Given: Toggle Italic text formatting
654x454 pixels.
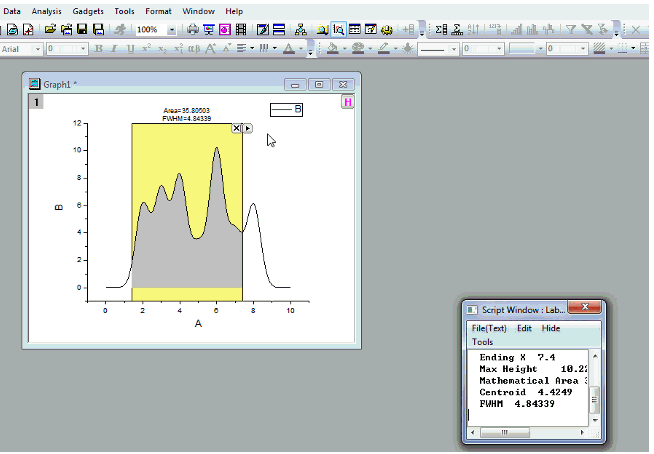Looking at the screenshot, I should point(114,49).
